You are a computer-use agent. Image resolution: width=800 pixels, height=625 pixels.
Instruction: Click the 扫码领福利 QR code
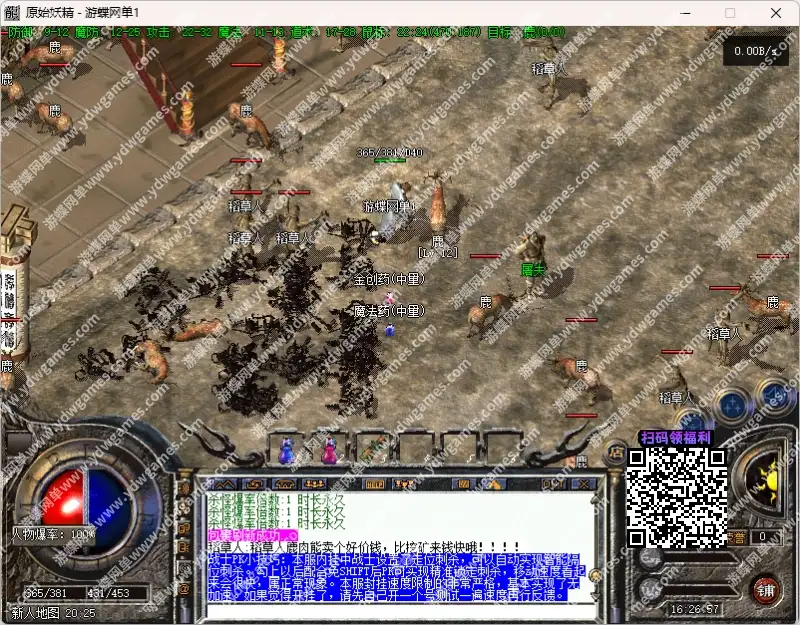[677, 497]
